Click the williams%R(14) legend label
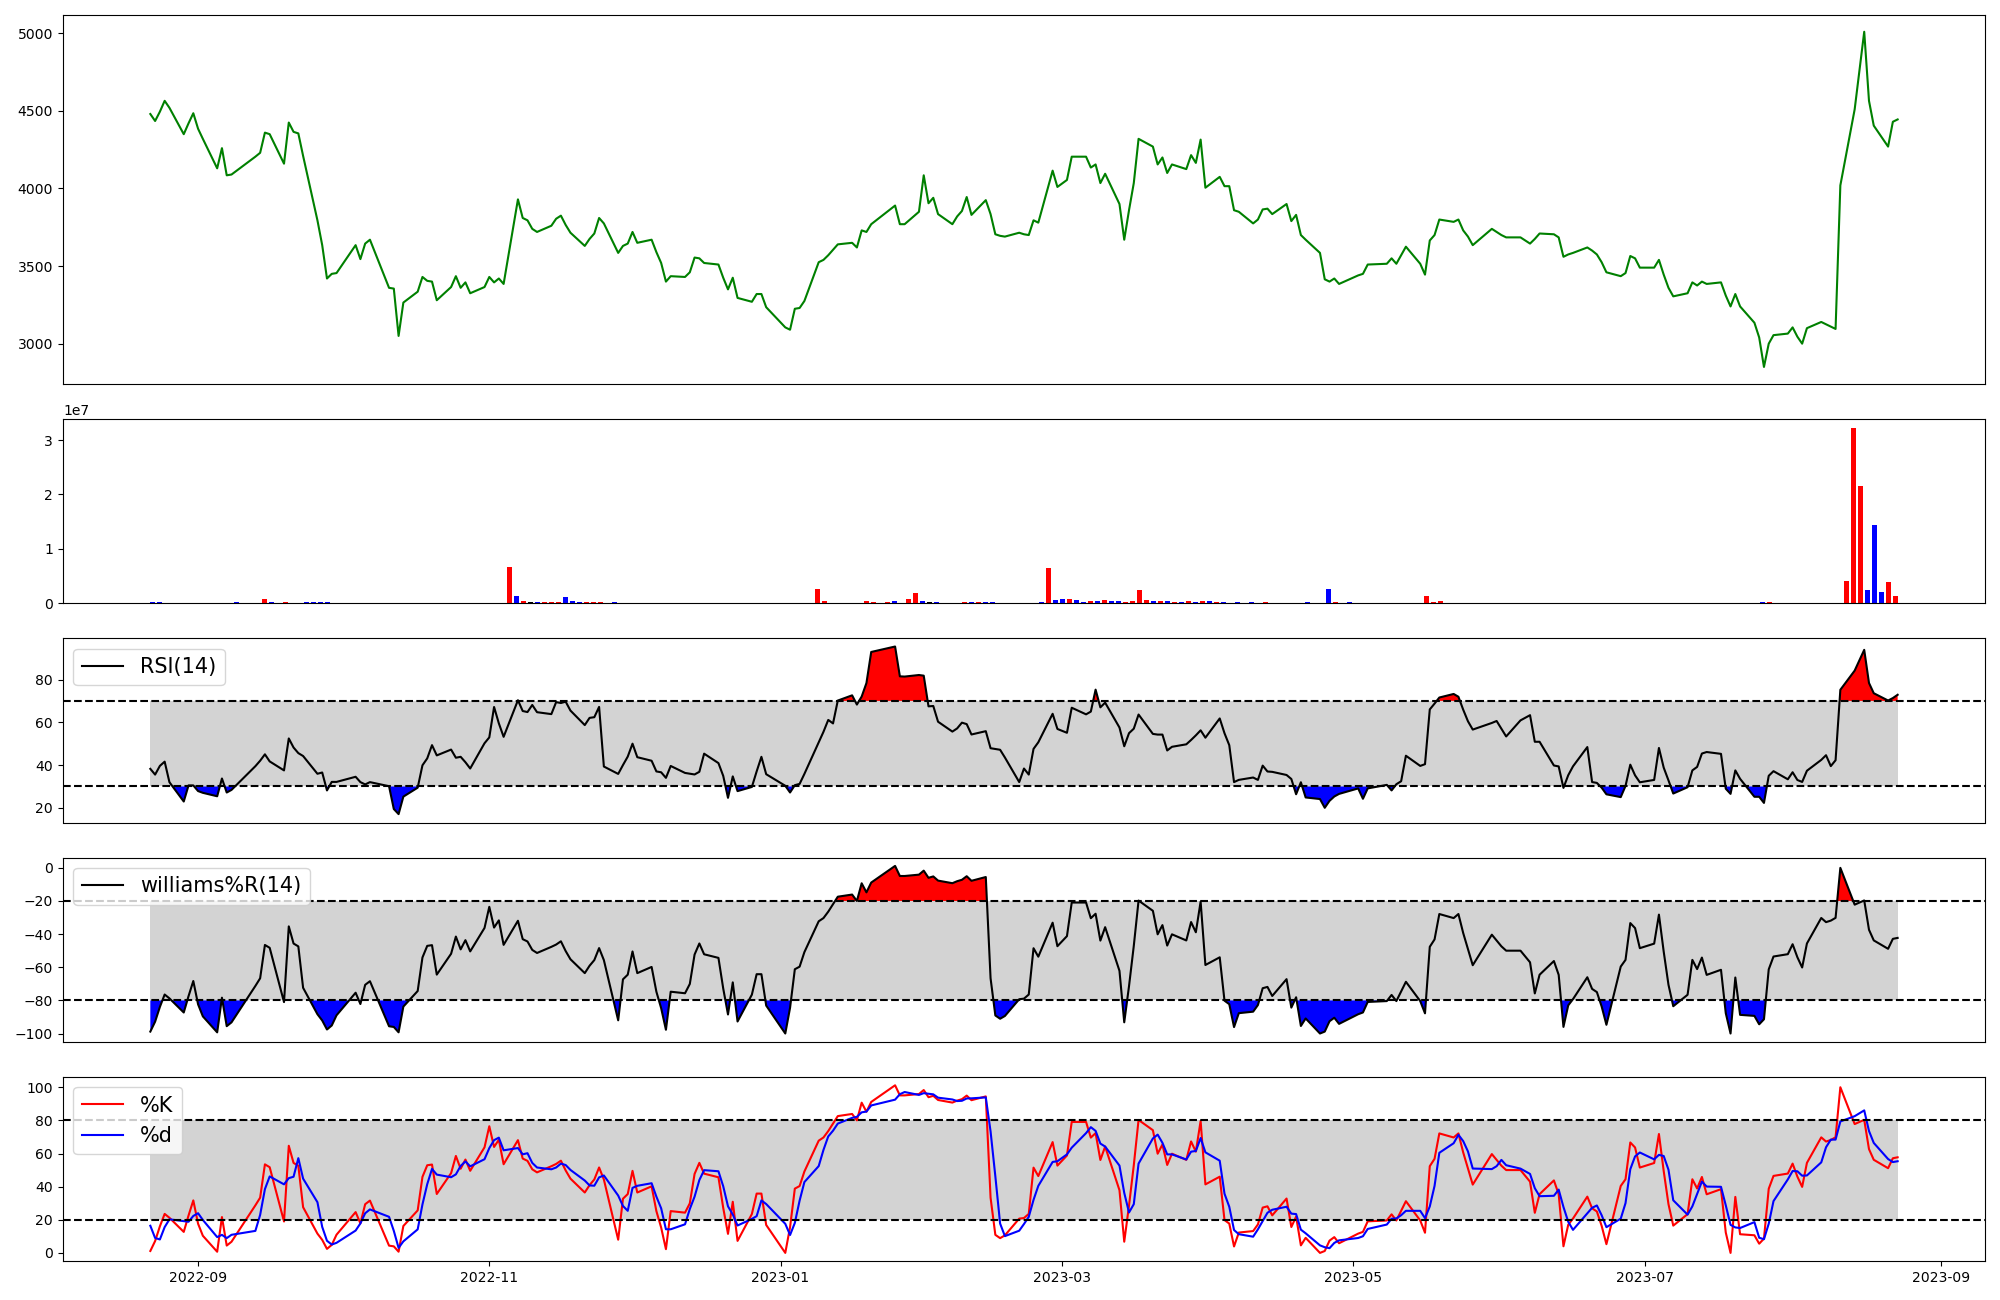The image size is (2000, 1300). coord(220,885)
